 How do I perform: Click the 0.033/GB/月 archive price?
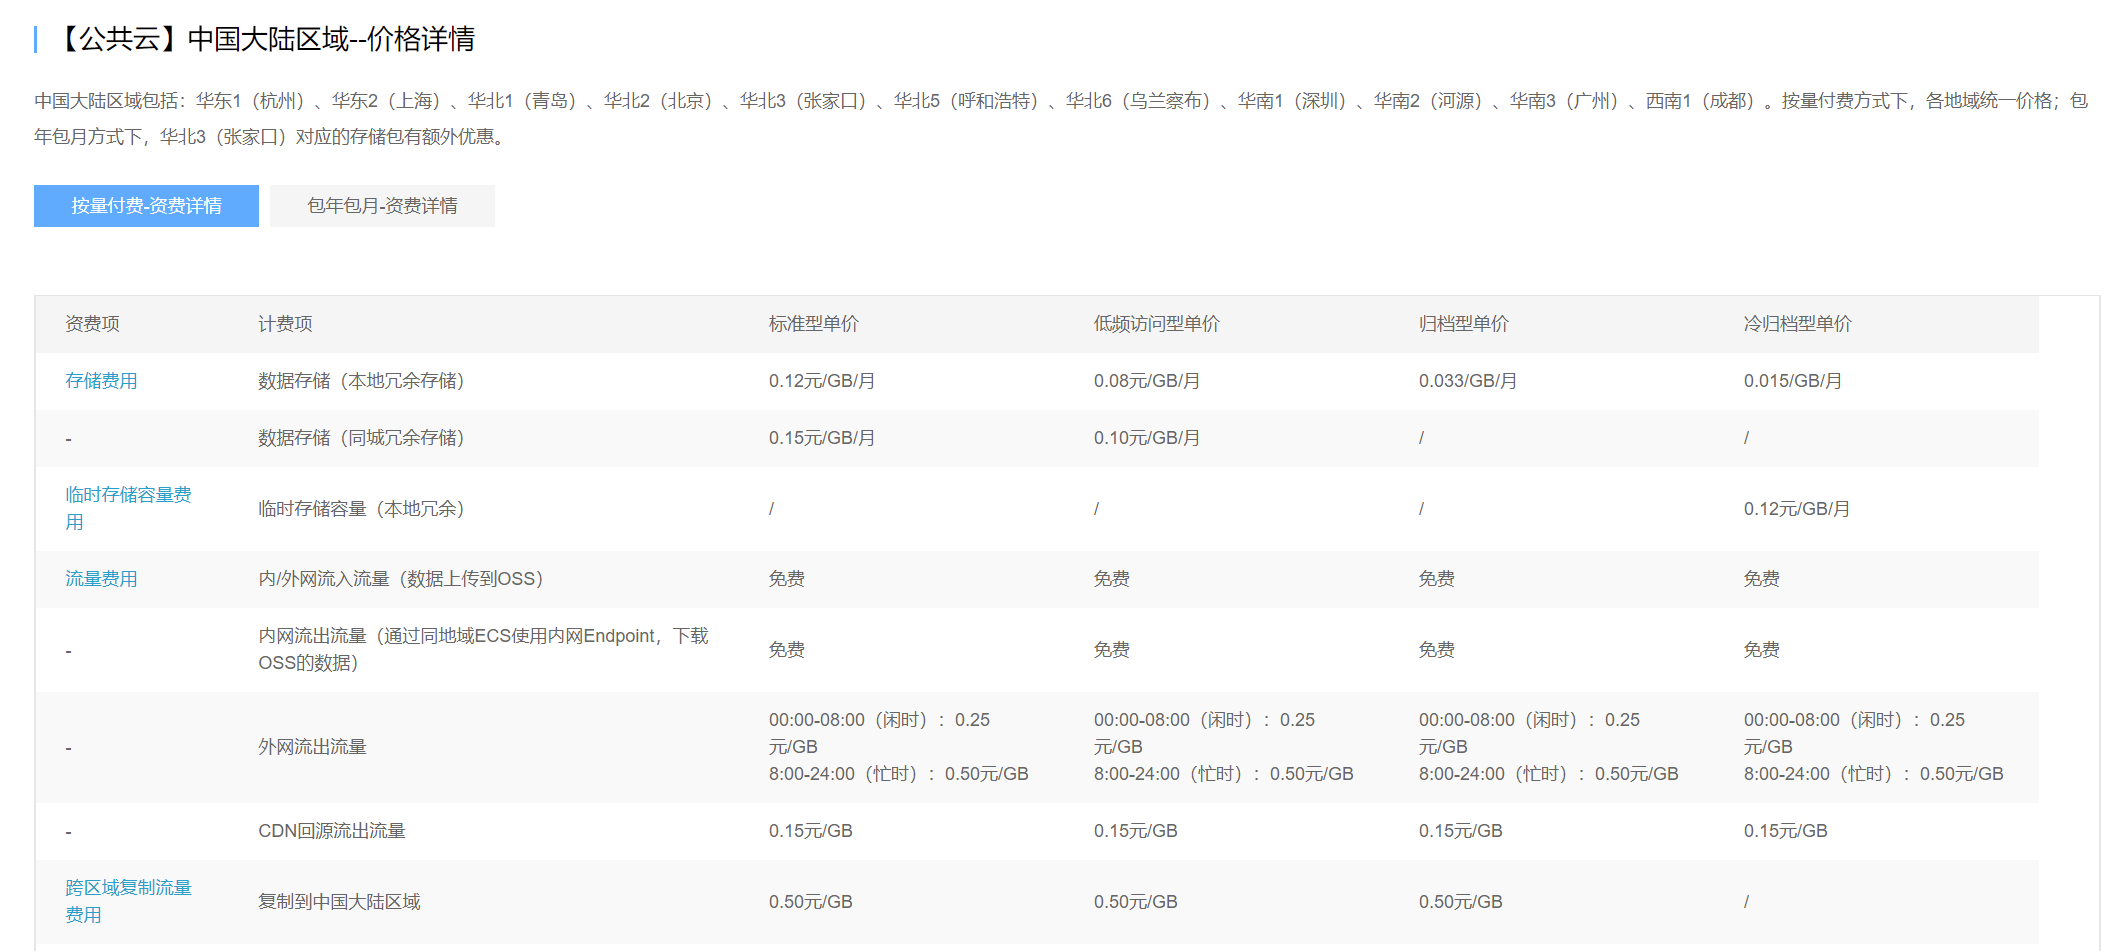(x=1467, y=381)
